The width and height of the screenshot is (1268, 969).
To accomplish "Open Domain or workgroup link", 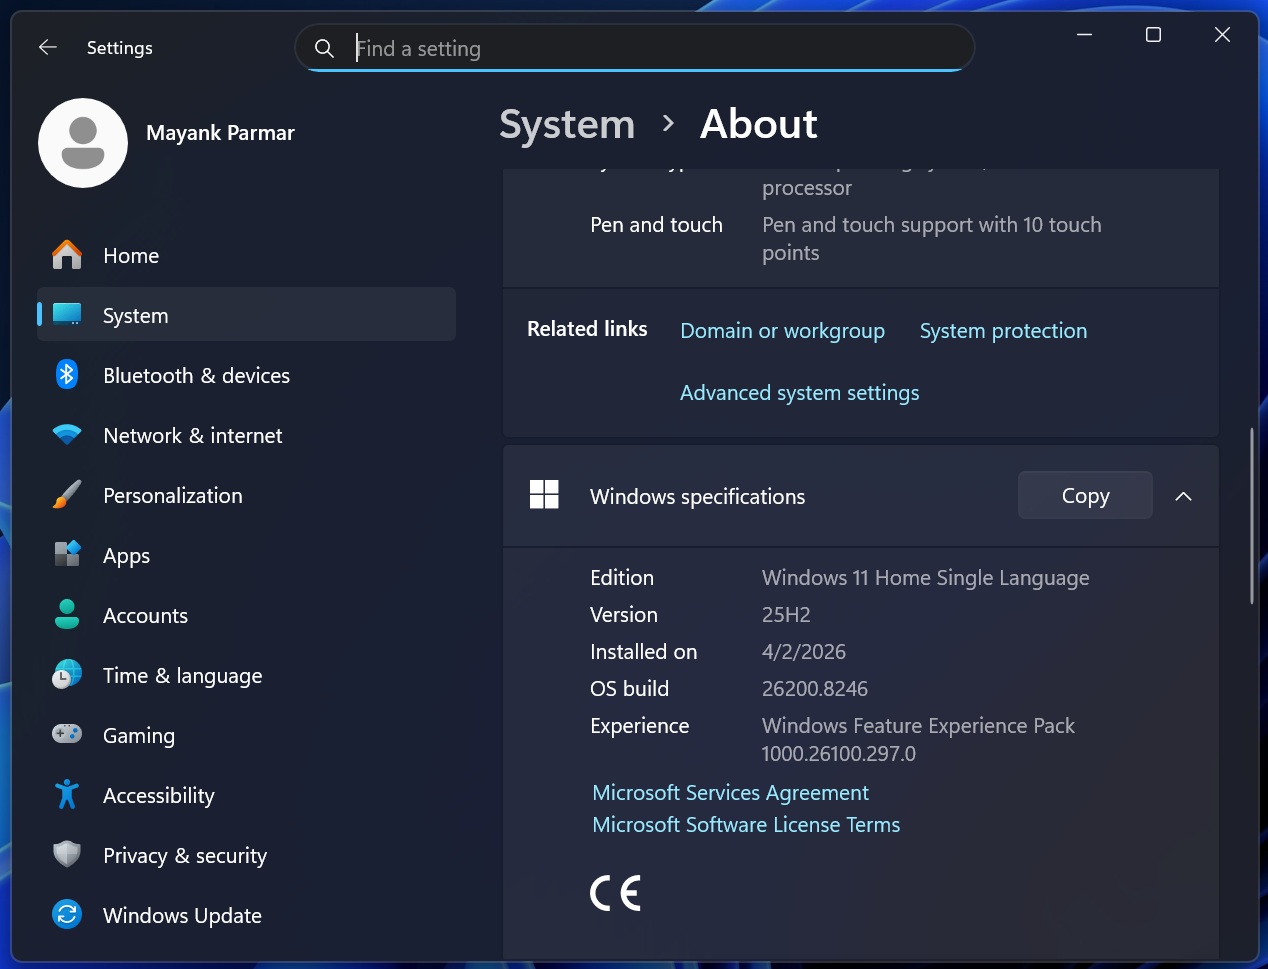I will pos(782,331).
